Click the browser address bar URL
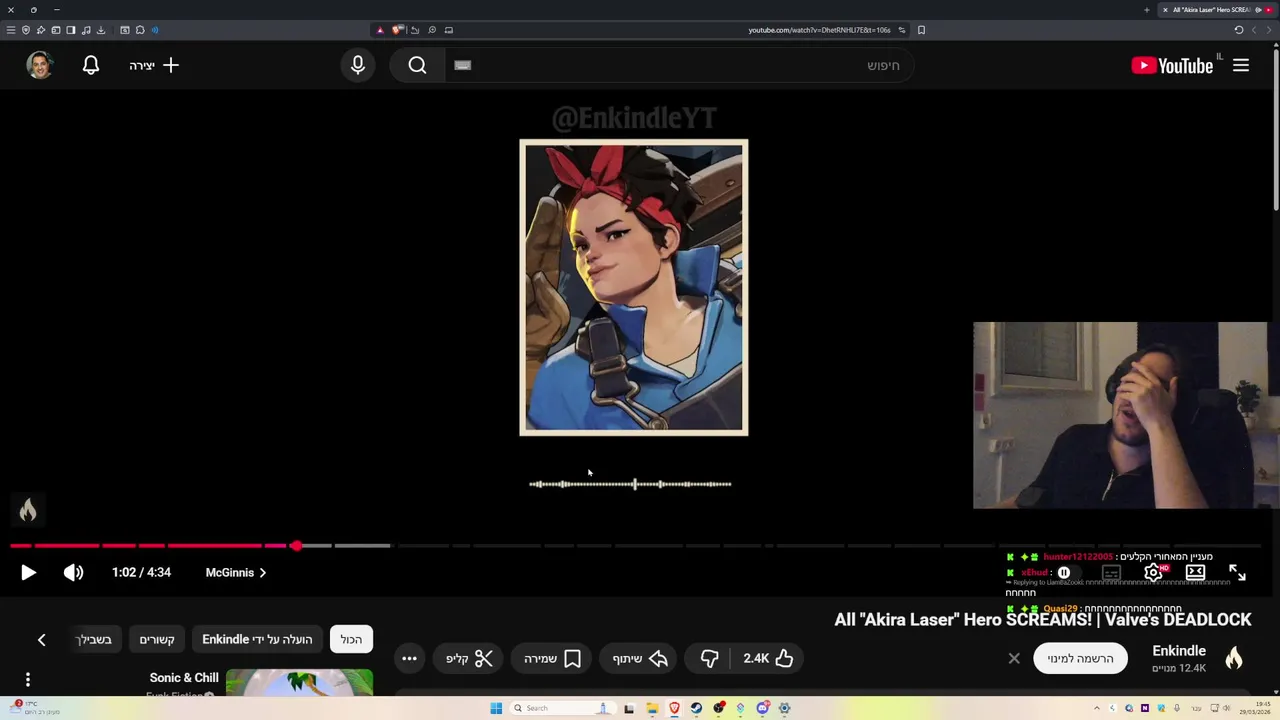This screenshot has height=720, width=1280. pyautogui.click(x=819, y=30)
